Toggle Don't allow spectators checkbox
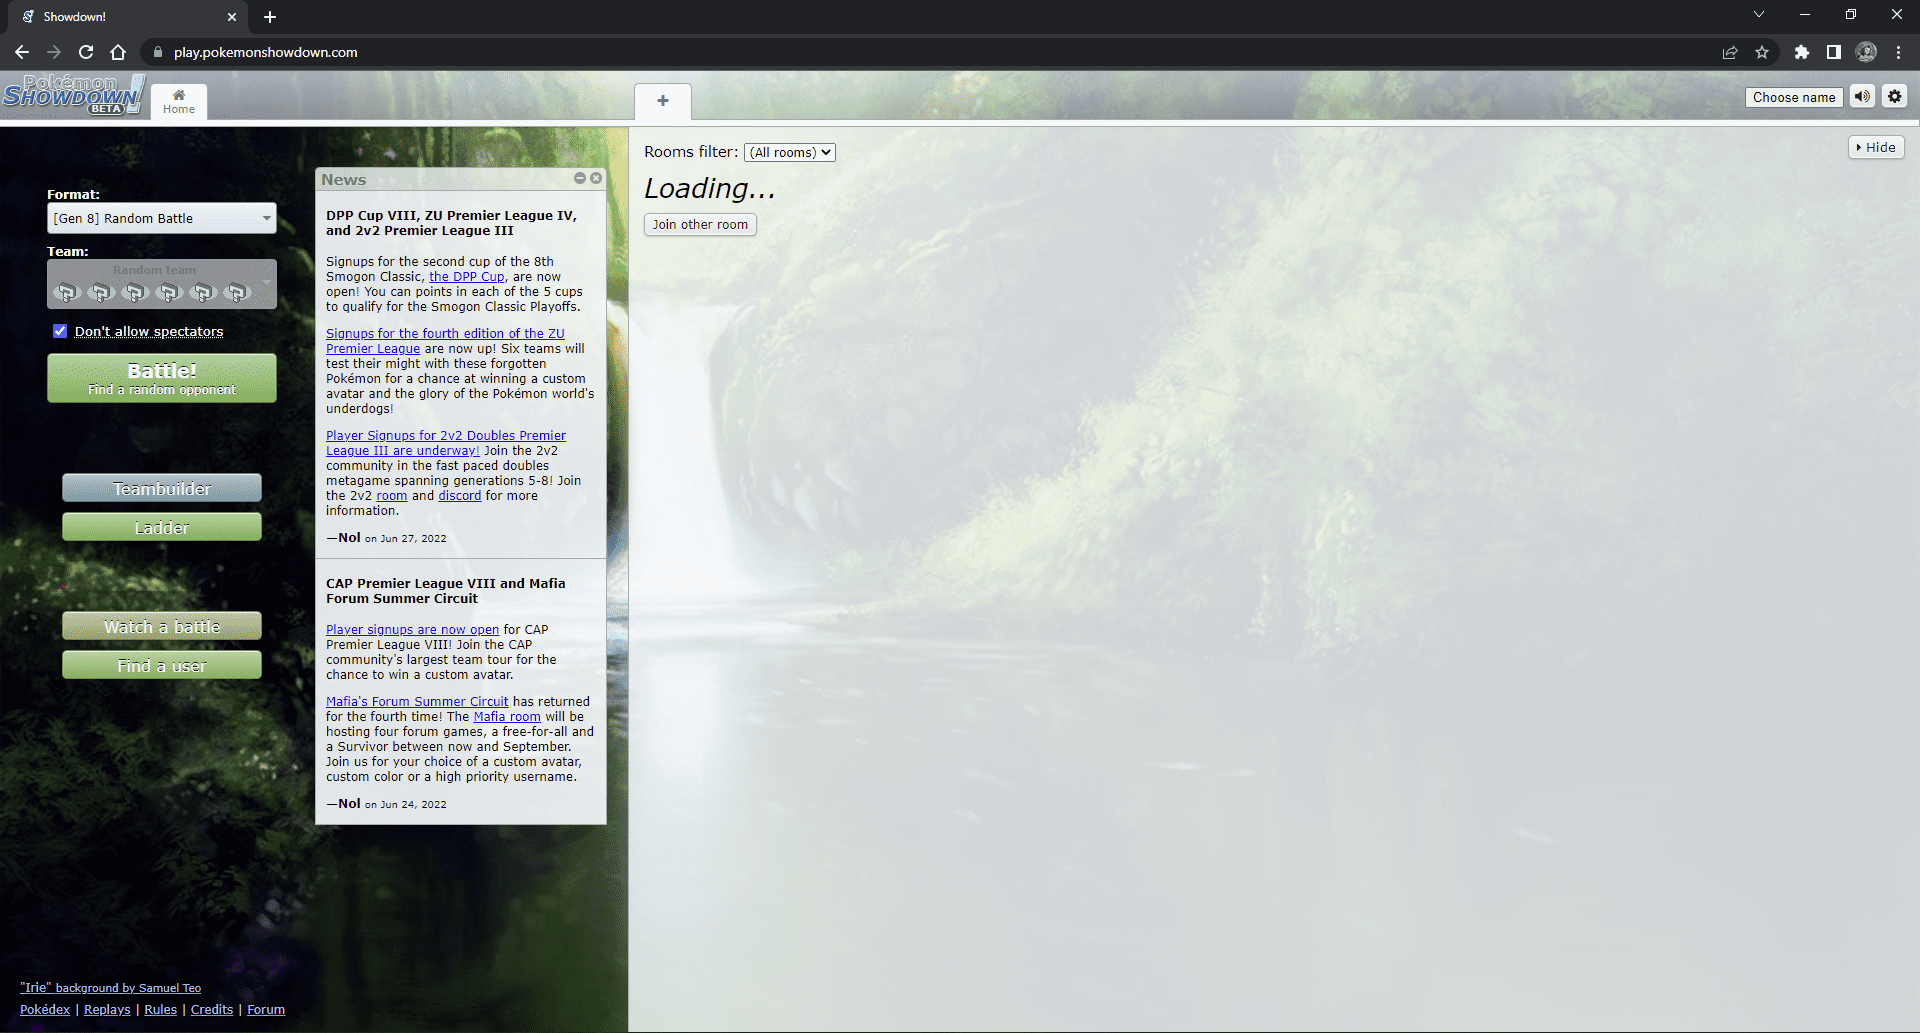1920x1033 pixels. point(60,331)
